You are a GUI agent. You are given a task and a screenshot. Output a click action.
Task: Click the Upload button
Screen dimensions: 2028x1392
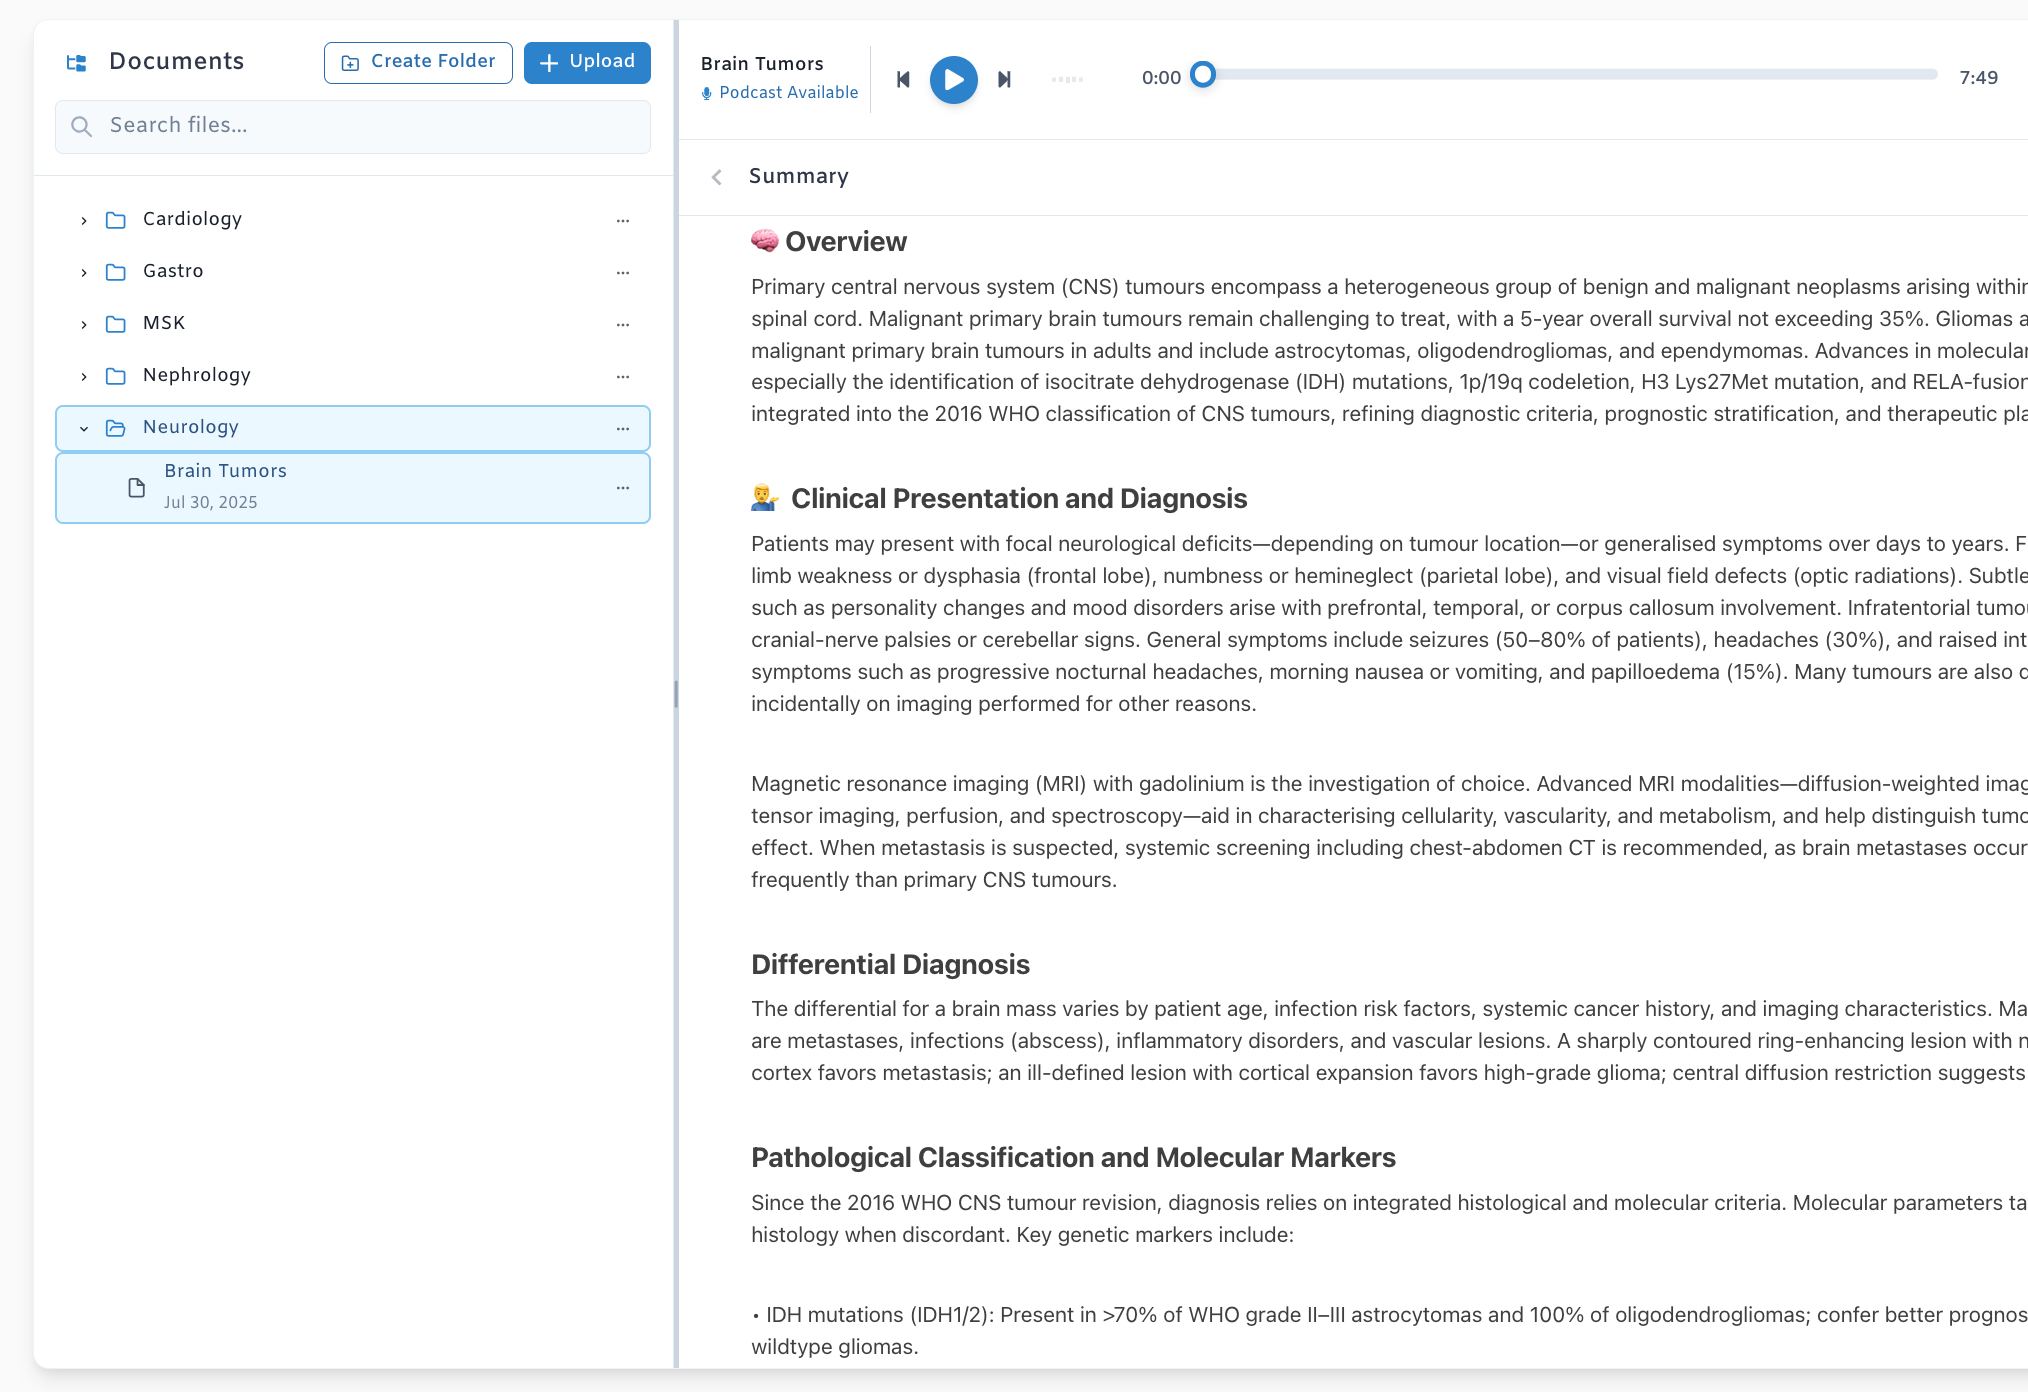587,62
